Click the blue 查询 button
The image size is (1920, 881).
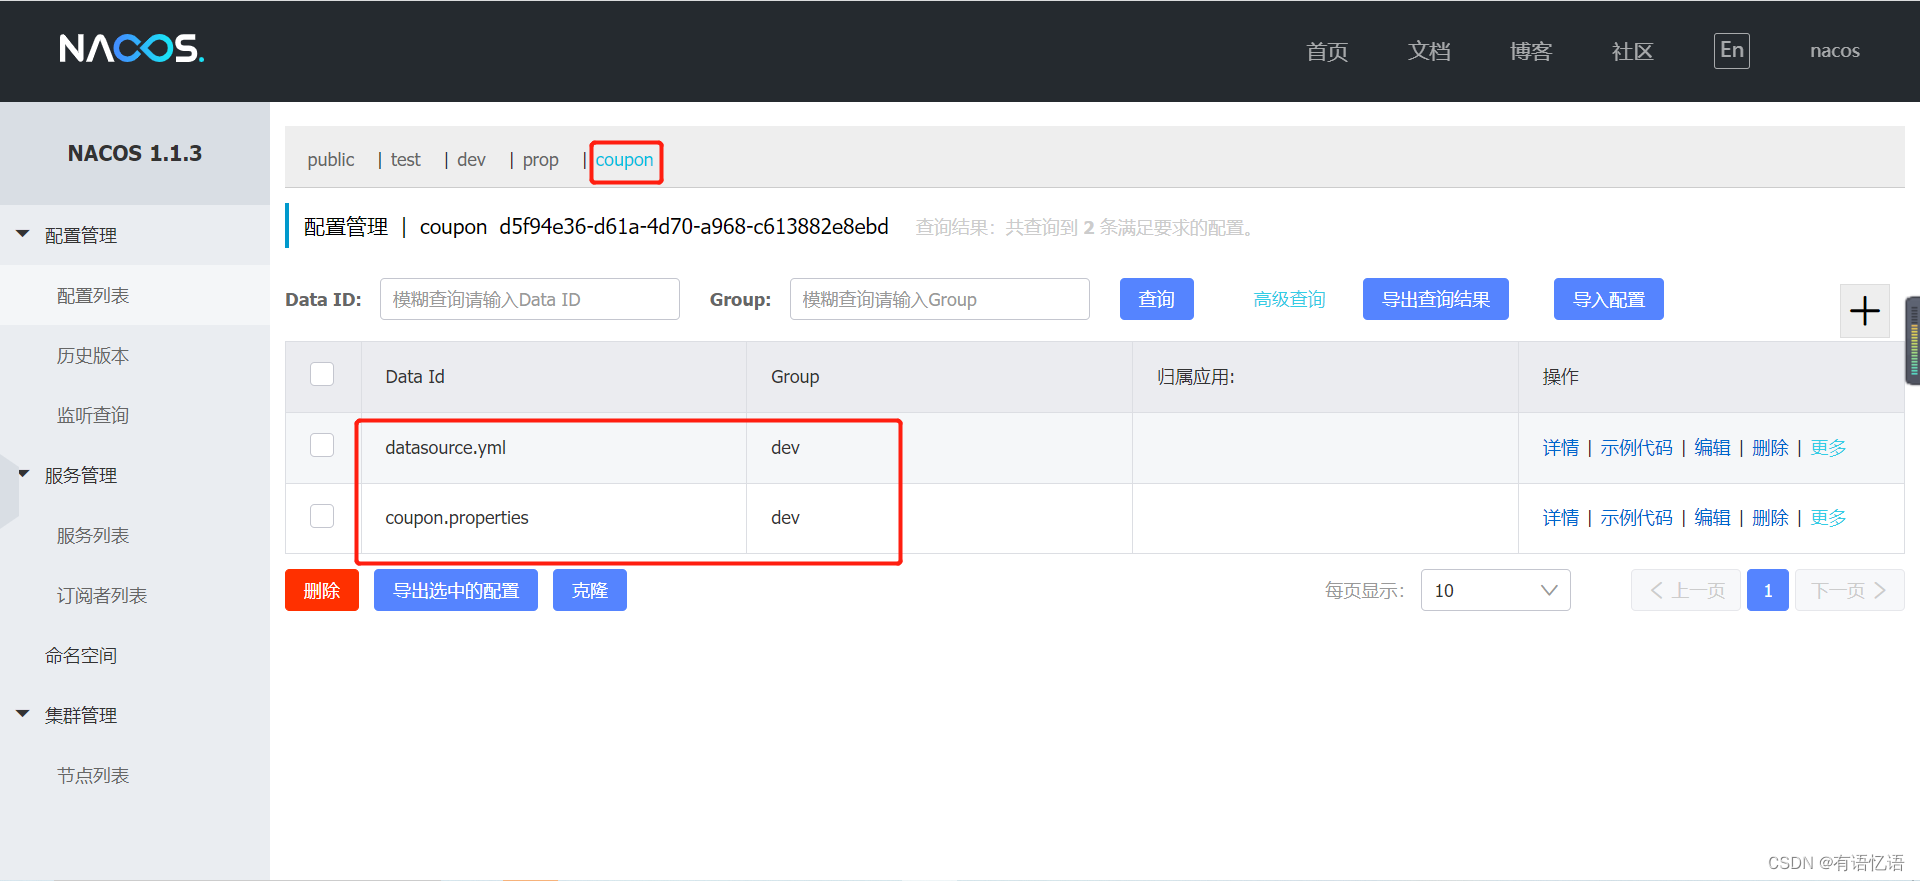click(x=1157, y=299)
